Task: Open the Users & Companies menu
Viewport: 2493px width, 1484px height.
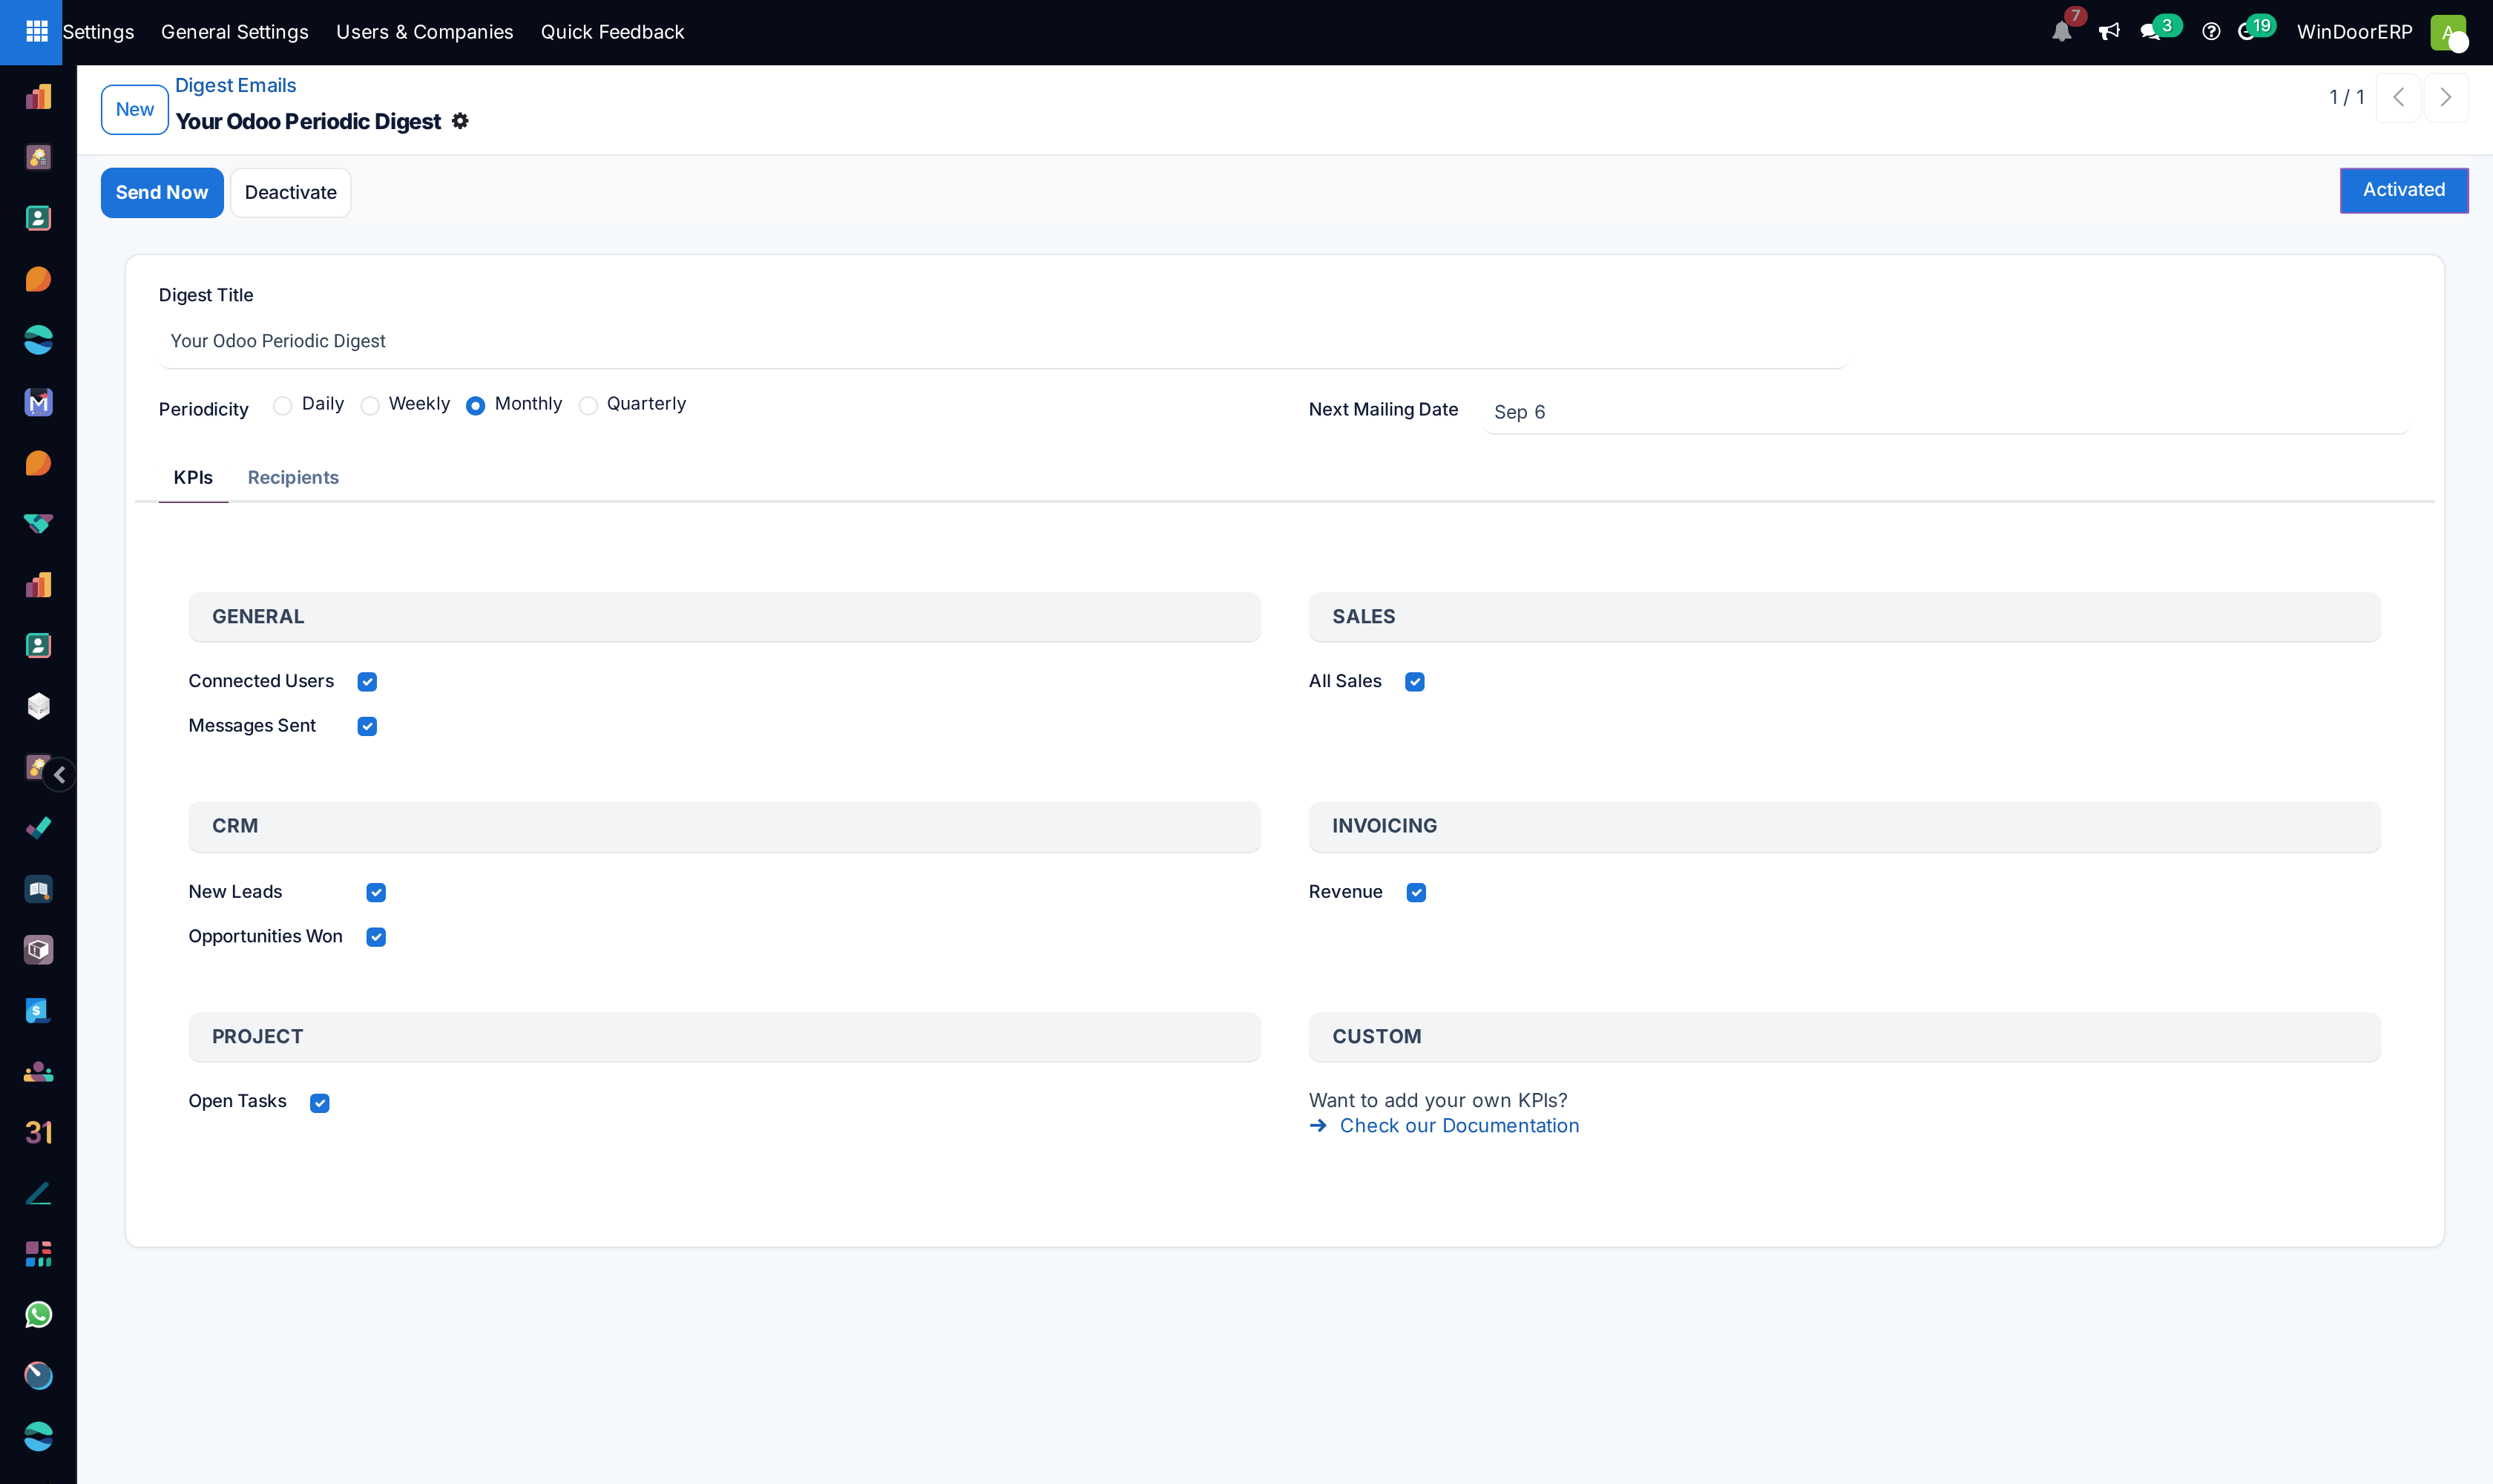Action: click(x=424, y=32)
